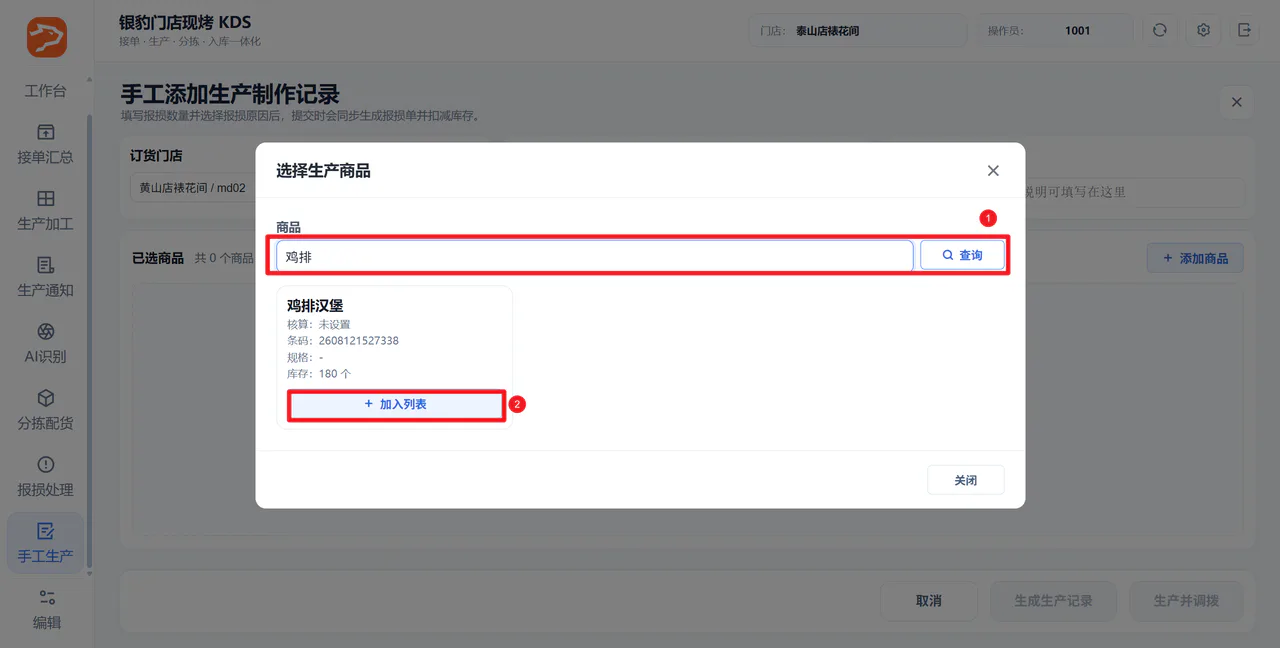Click the logout icon in the header
1280x648 pixels.
point(1245,30)
